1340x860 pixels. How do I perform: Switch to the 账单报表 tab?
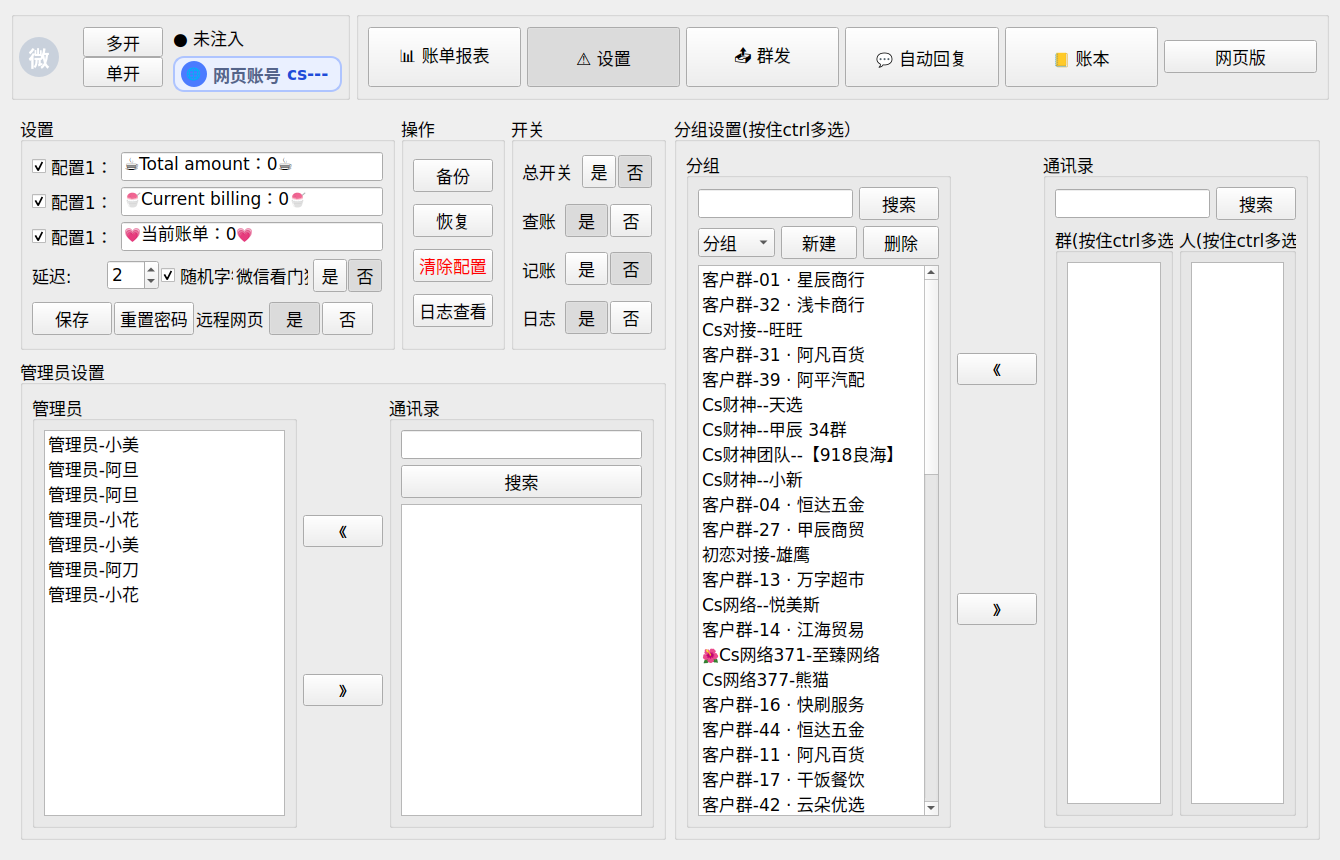[x=444, y=57]
